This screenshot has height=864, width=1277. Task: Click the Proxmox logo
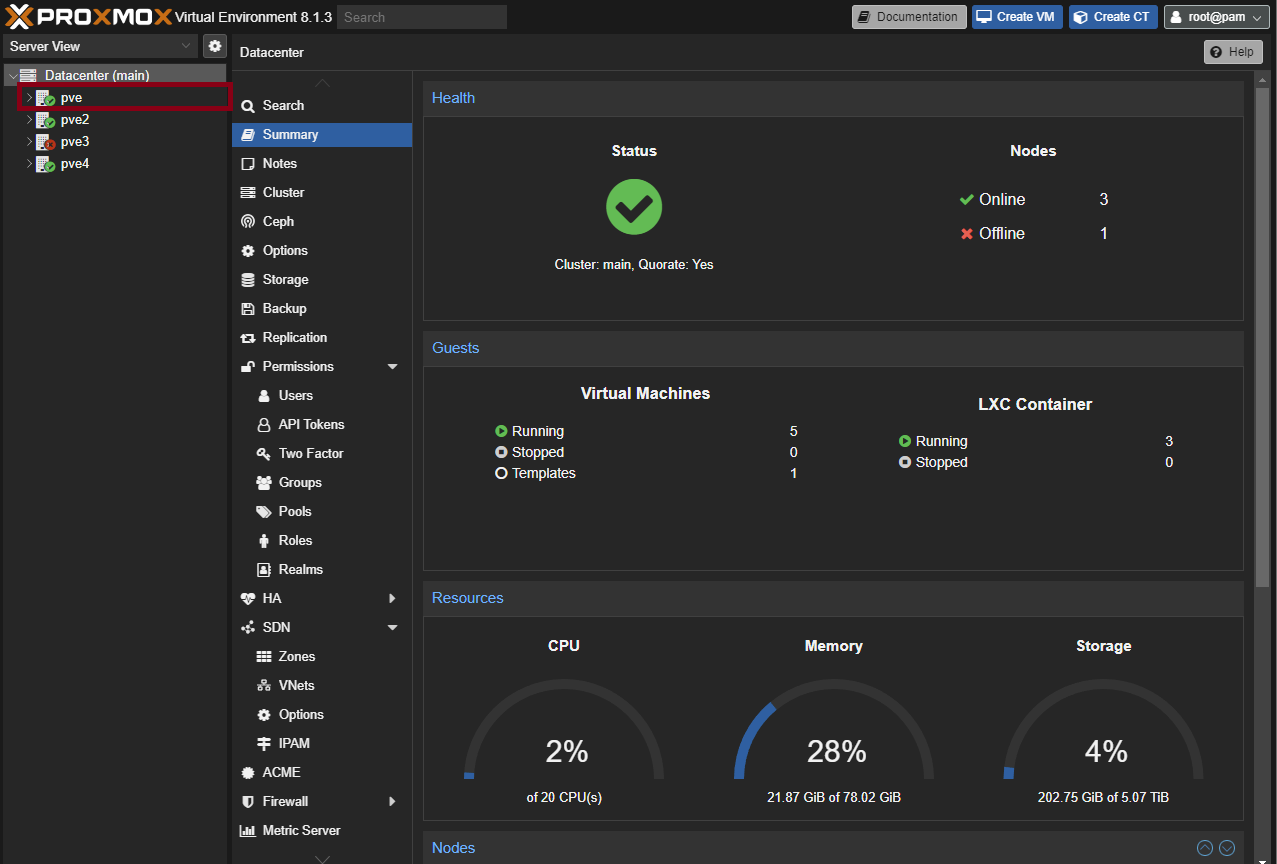[x=88, y=17]
